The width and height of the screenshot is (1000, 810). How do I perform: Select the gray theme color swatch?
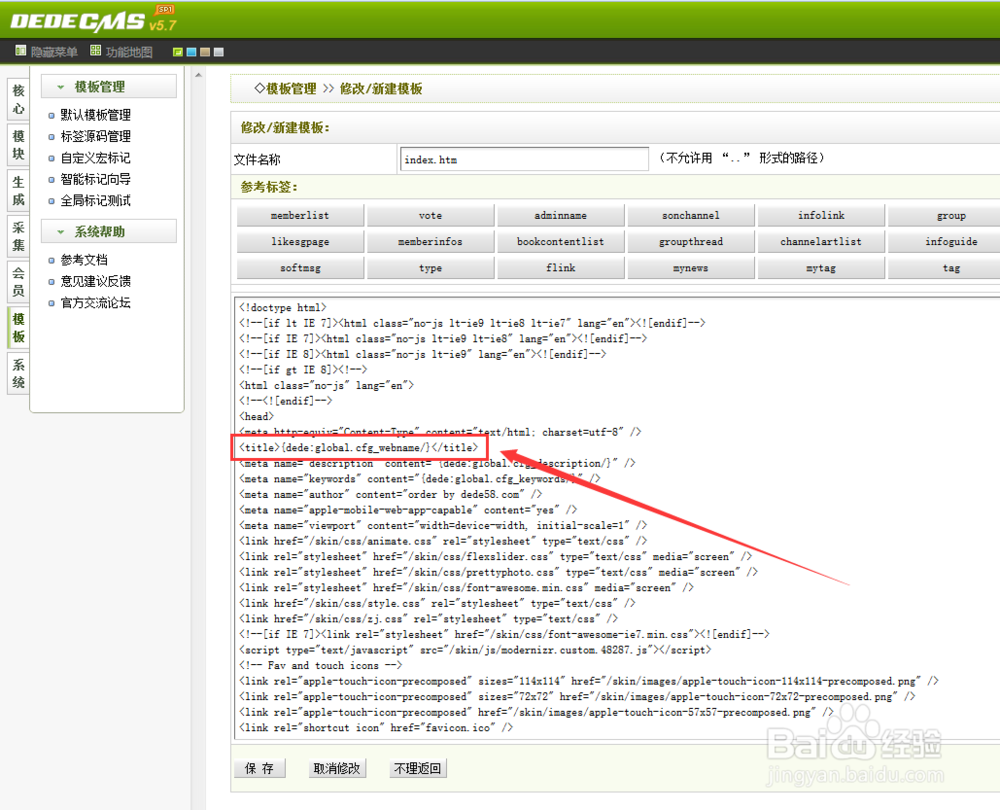(x=219, y=52)
